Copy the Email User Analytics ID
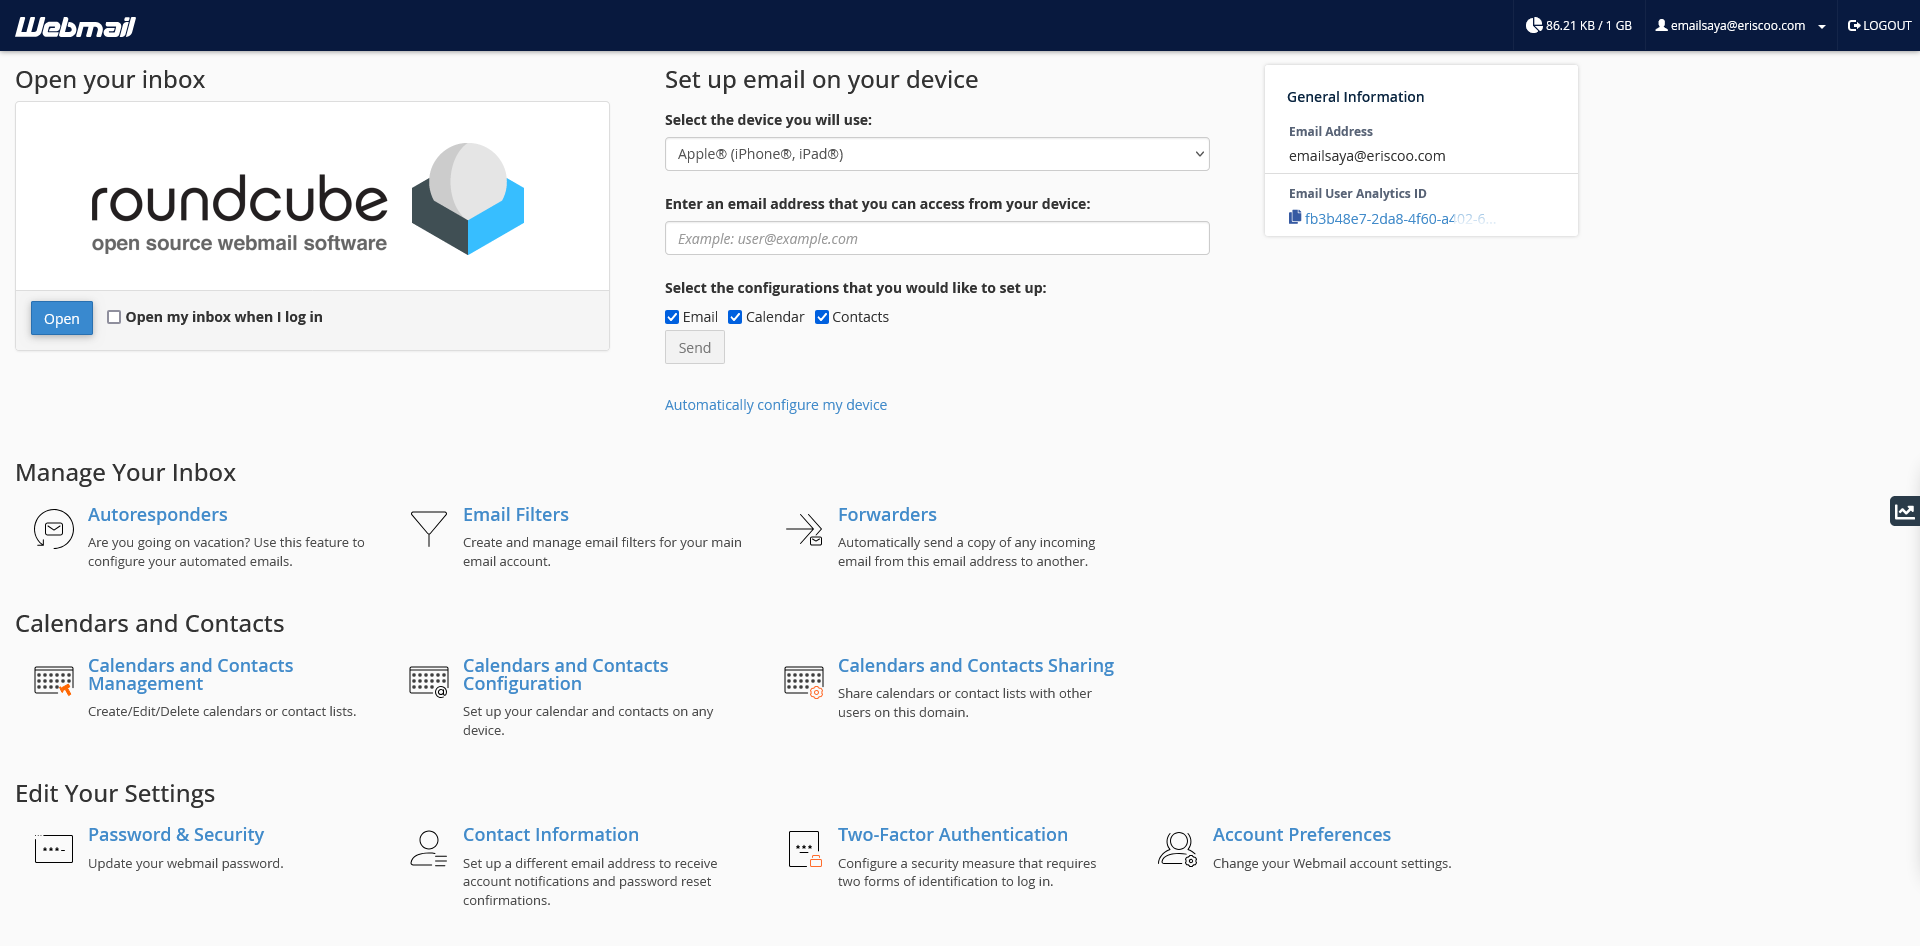 tap(1295, 218)
